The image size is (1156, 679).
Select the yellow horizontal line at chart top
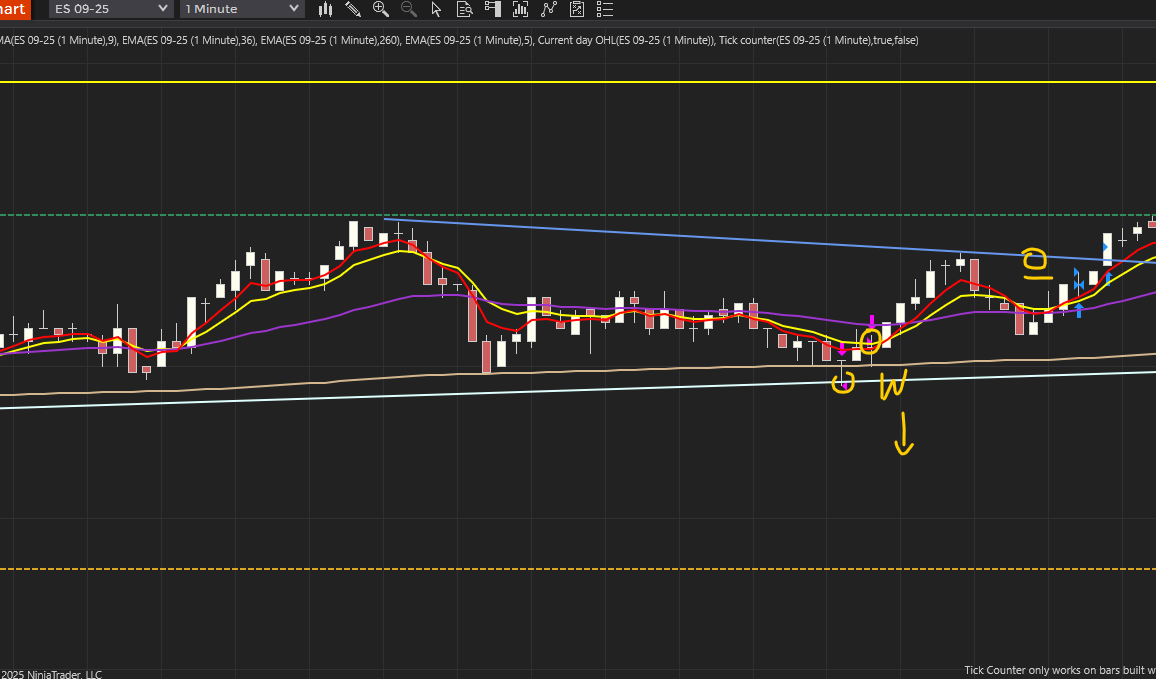click(578, 82)
